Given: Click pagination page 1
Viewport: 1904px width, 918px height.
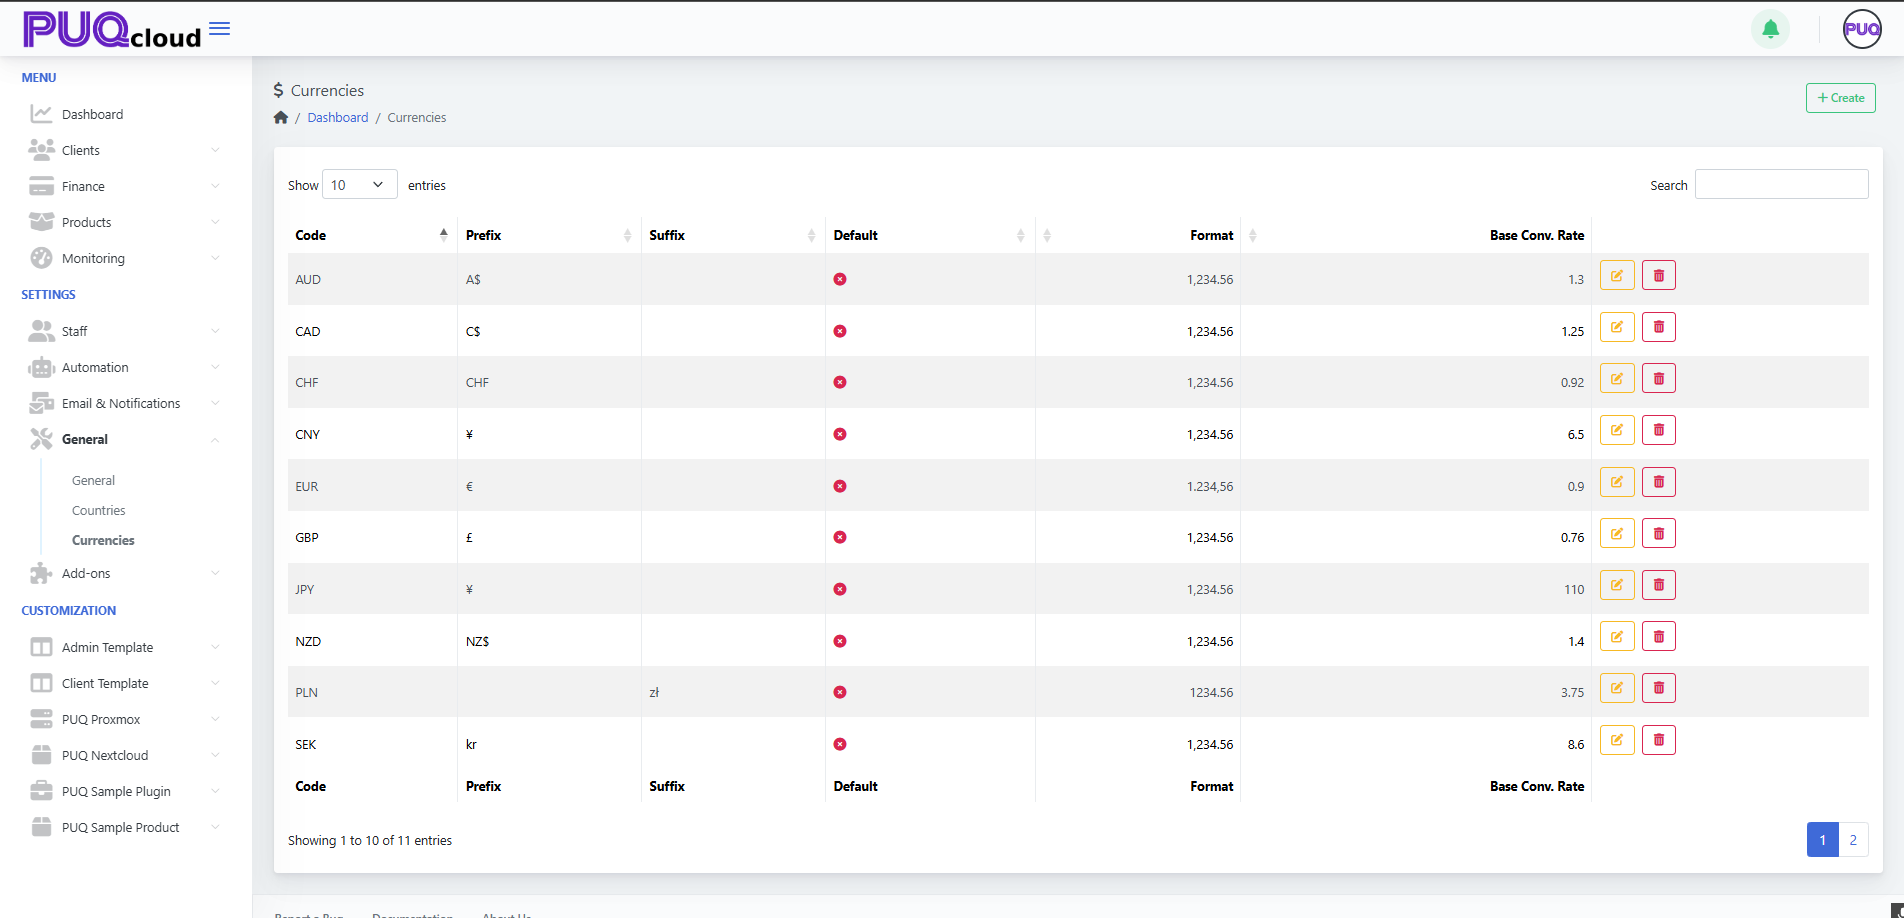Looking at the screenshot, I should pos(1822,840).
